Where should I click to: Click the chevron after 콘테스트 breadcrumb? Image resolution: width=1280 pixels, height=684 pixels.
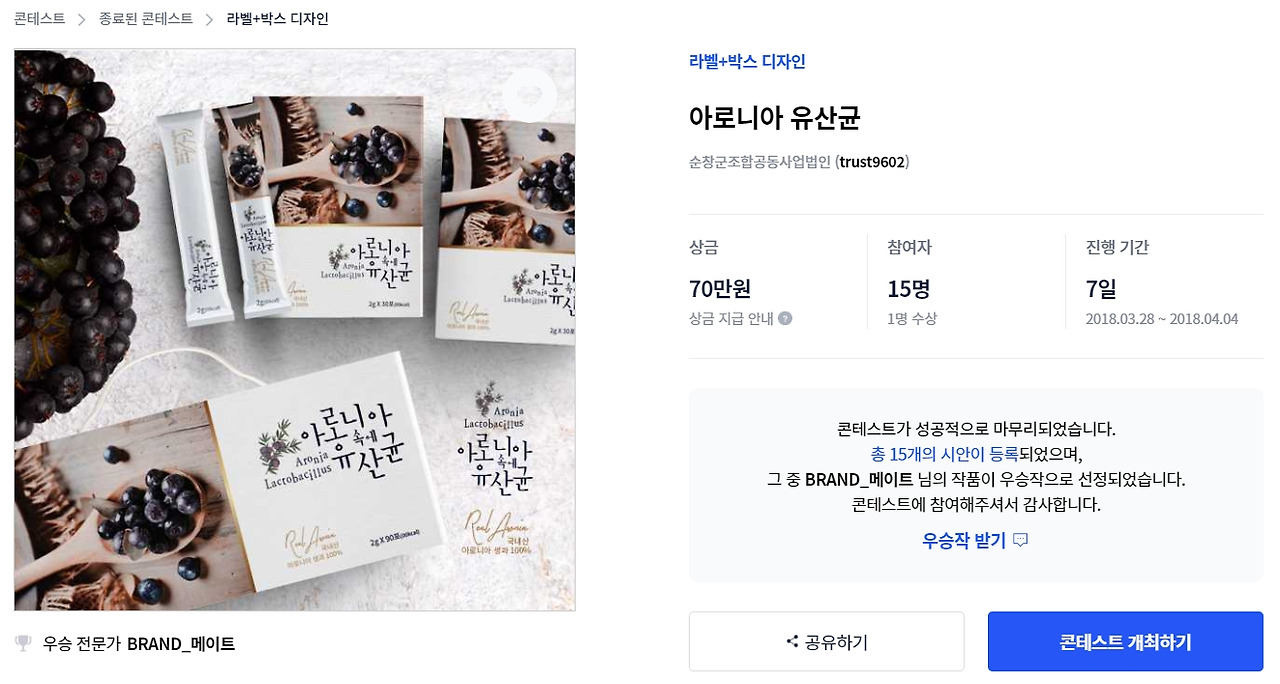[82, 19]
